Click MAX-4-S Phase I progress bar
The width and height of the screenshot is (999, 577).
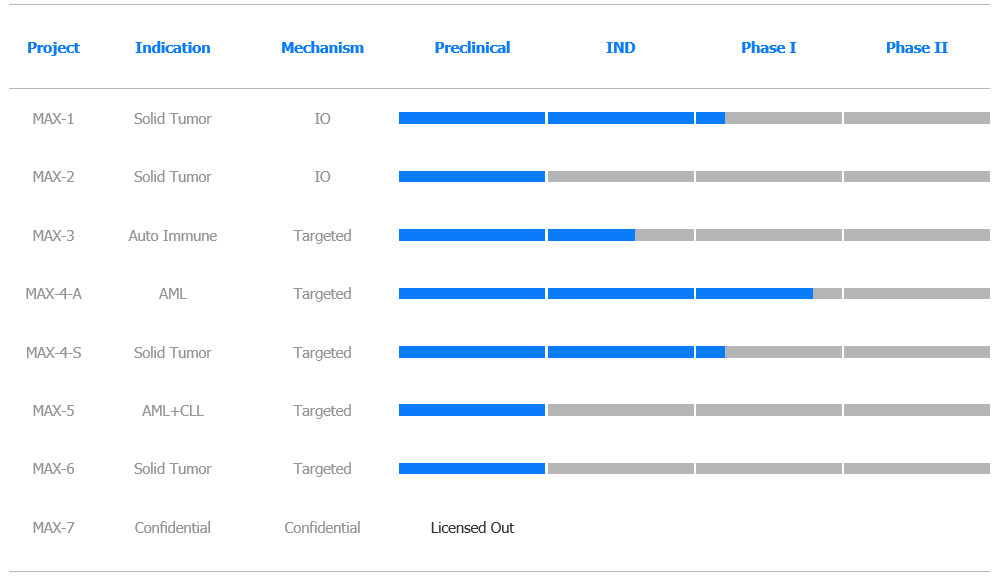pyautogui.click(x=769, y=352)
